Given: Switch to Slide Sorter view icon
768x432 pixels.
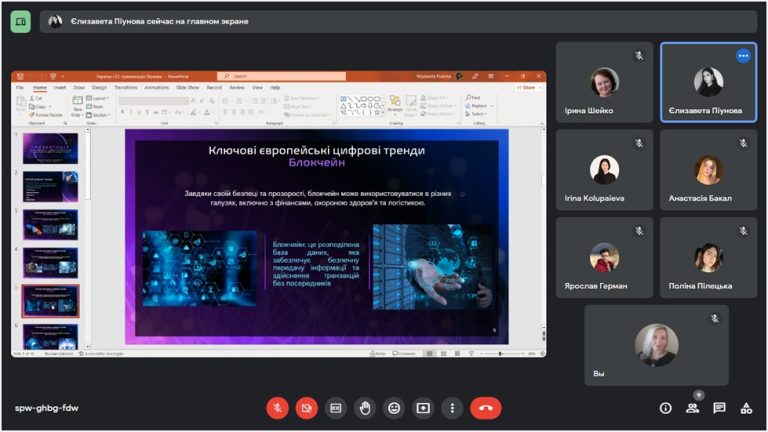Looking at the screenshot, I should coord(443,354).
